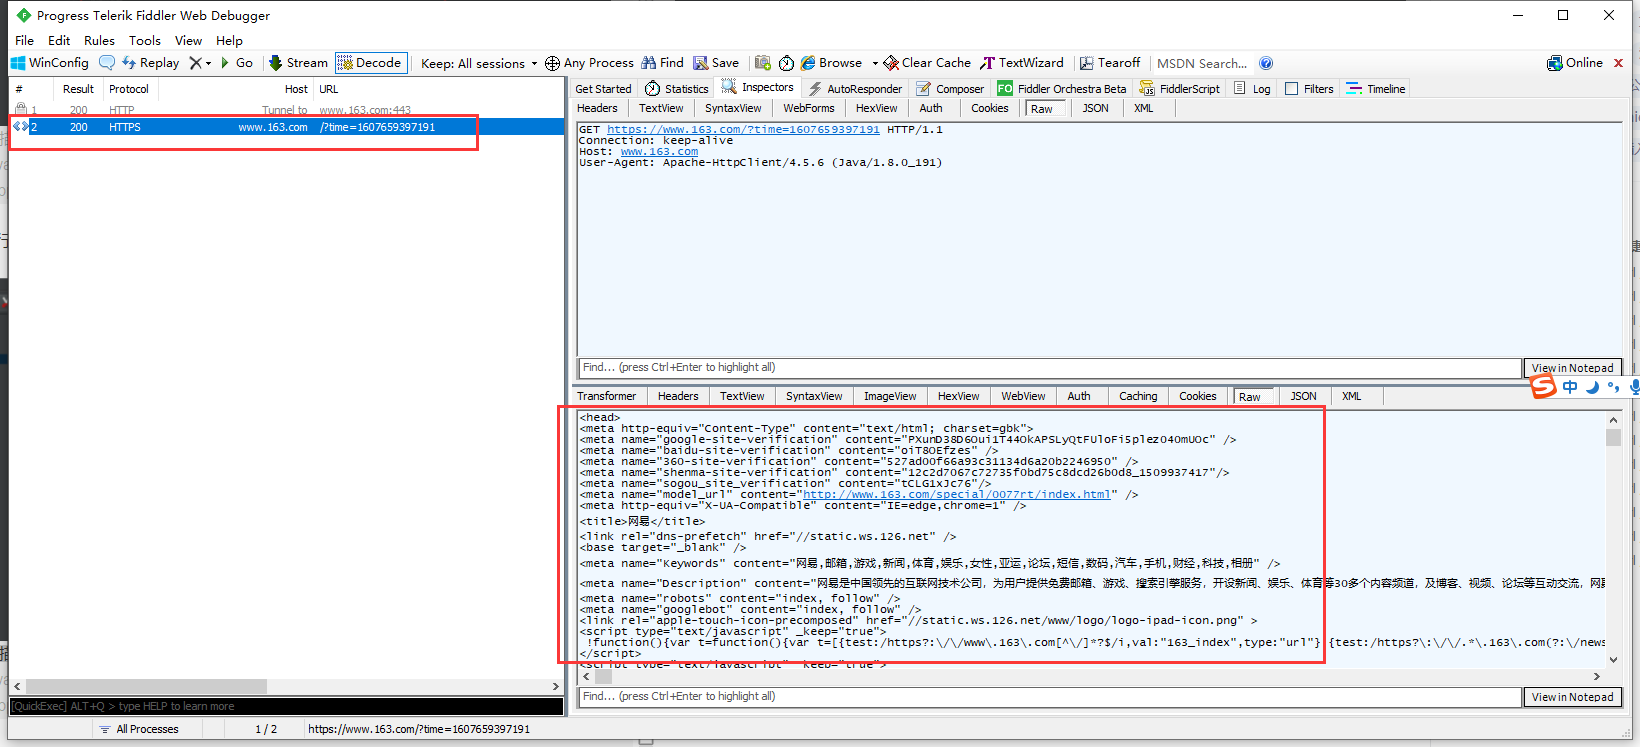
Task: Click Any Process target picker
Action: (x=589, y=63)
